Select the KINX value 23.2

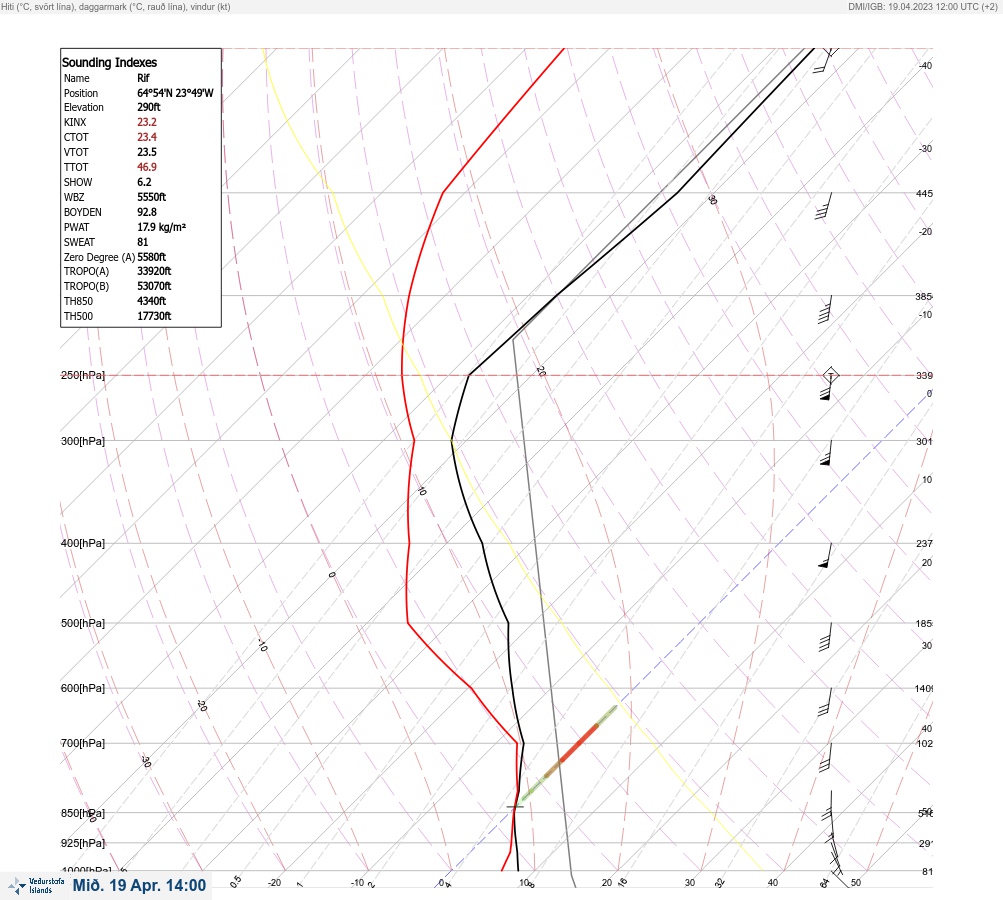pyautogui.click(x=147, y=122)
